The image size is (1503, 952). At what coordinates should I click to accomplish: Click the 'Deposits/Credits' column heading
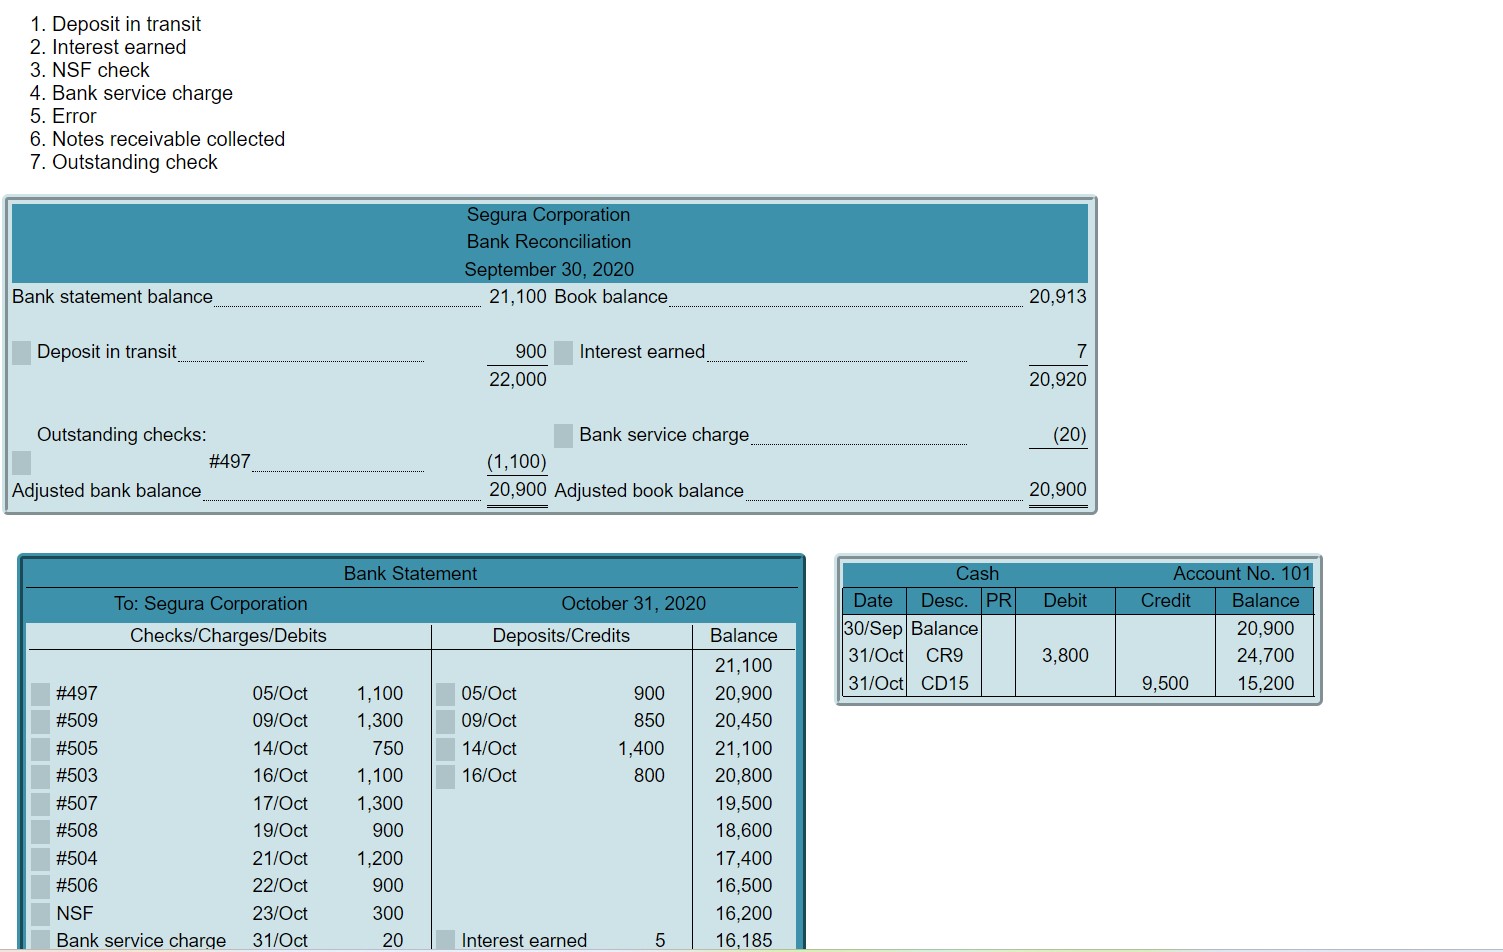pyautogui.click(x=561, y=636)
